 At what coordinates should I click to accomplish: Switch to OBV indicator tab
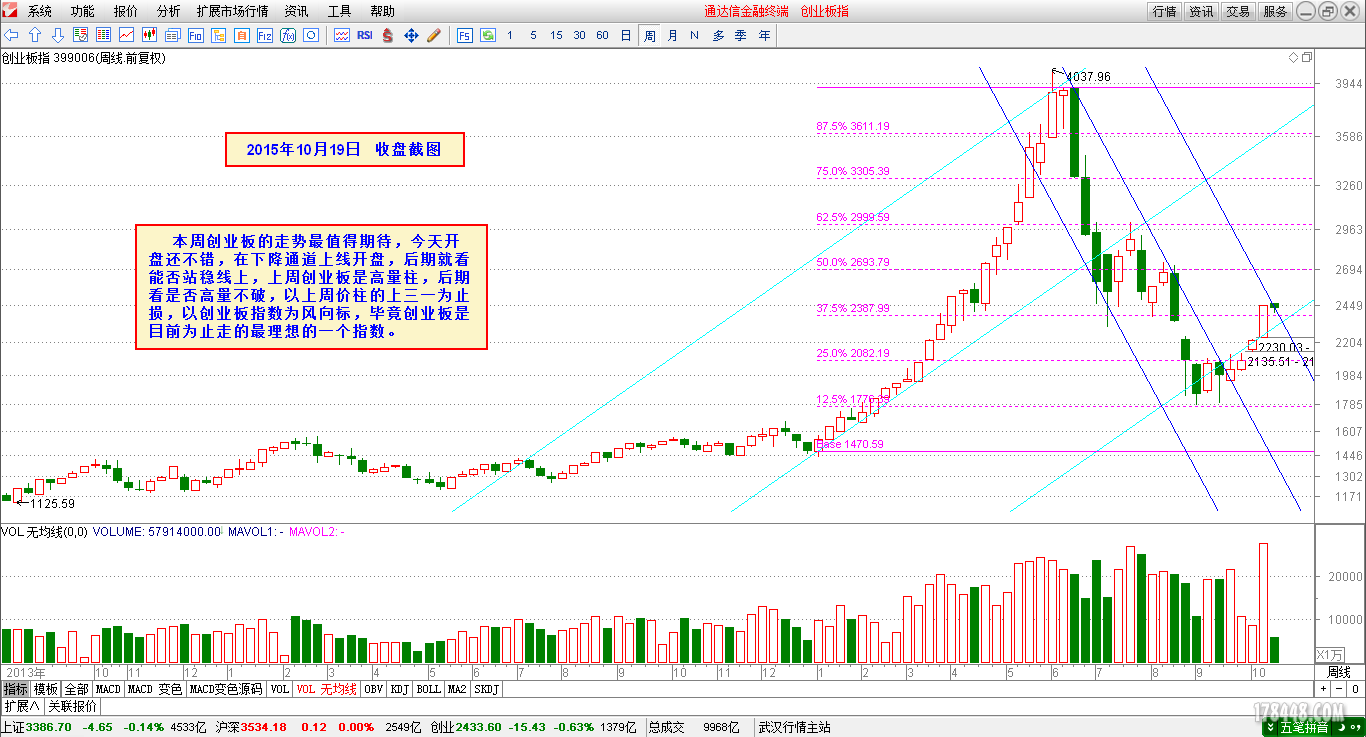(373, 689)
